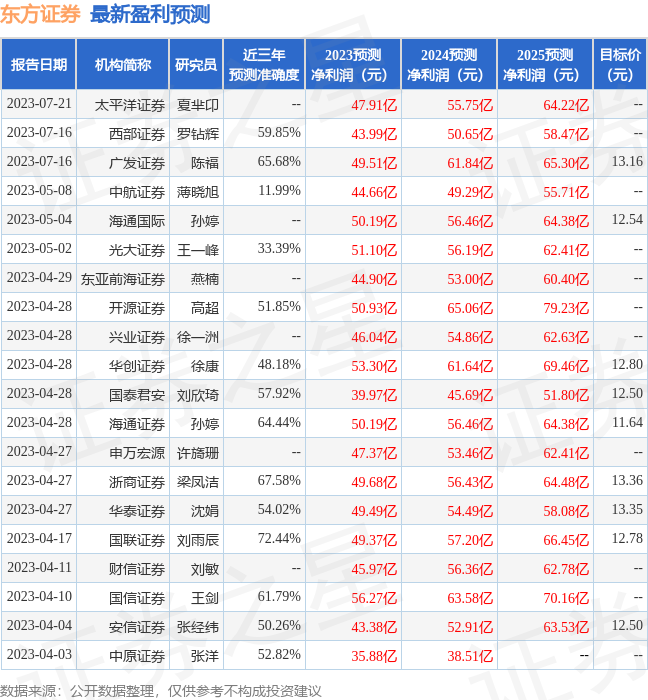
Task: Click 62.78亿 forecast value
Action: pyautogui.click(x=566, y=570)
